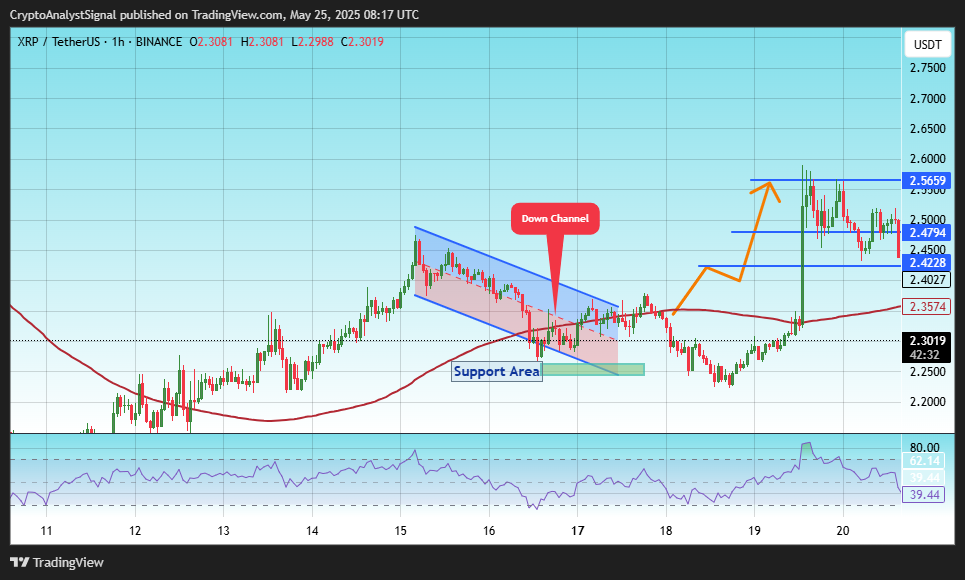Click the 2.6000 price axis value
The width and height of the screenshot is (965, 580).
927,159
